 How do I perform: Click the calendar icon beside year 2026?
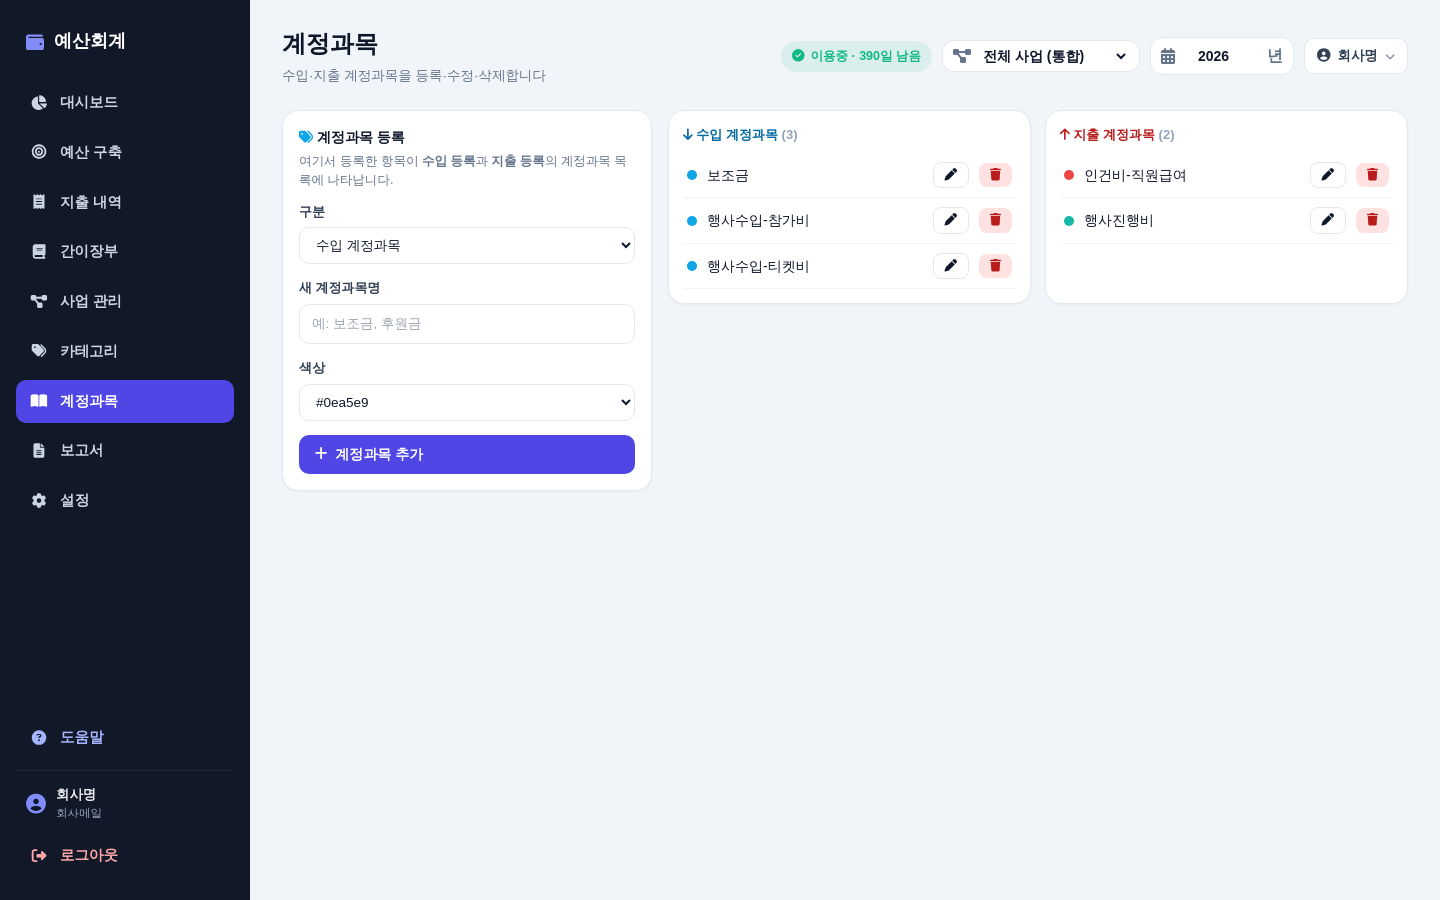tap(1168, 56)
